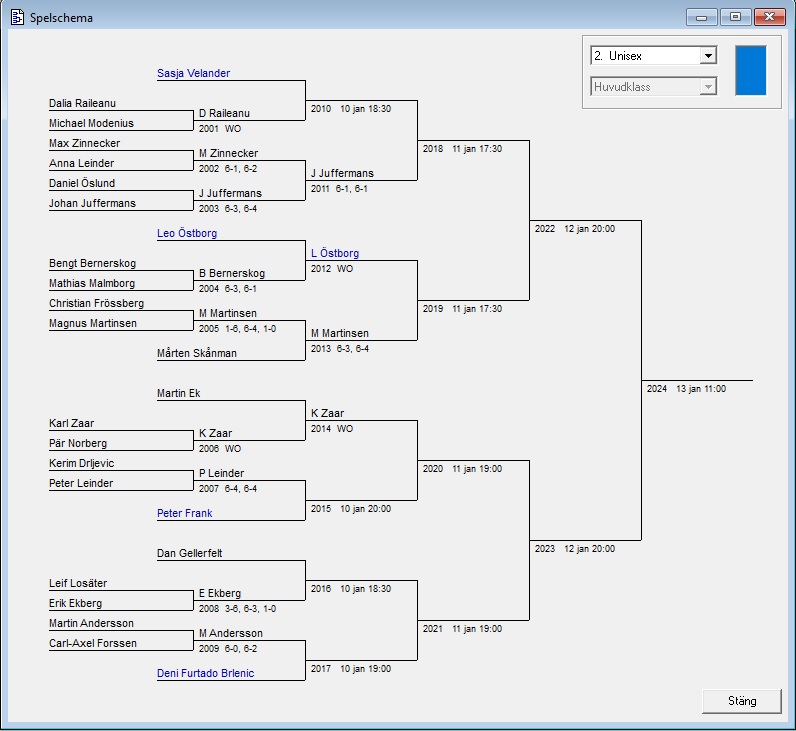Click the Deni Furtado Brlenic entry
This screenshot has width=796, height=731.
[205, 673]
